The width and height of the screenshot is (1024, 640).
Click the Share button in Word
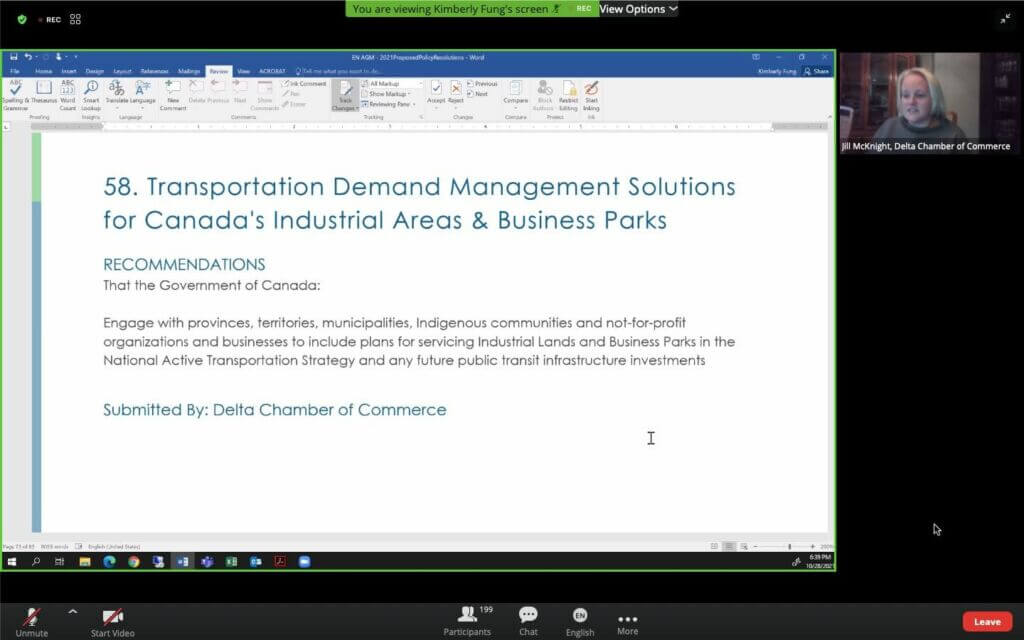[816, 71]
